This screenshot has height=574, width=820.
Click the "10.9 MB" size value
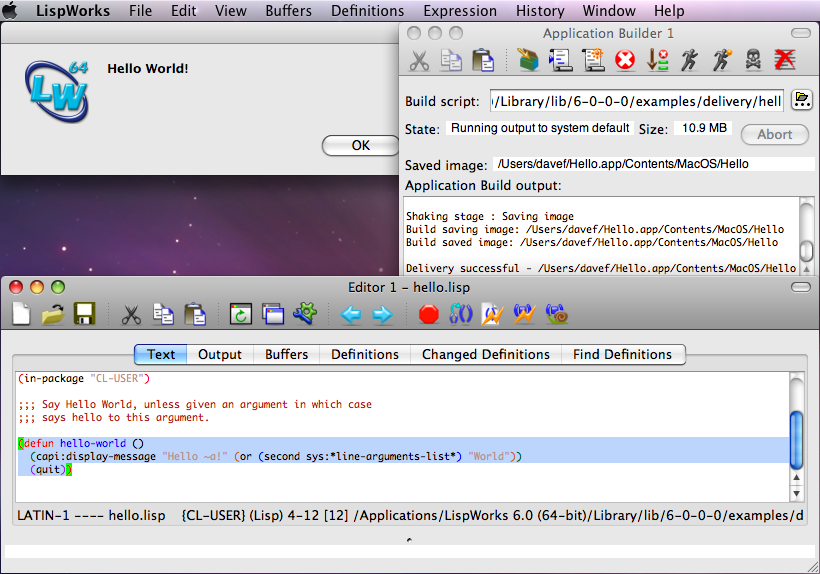point(704,128)
